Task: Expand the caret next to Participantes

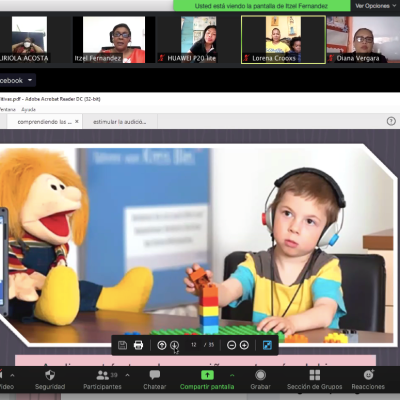Action: point(127,375)
